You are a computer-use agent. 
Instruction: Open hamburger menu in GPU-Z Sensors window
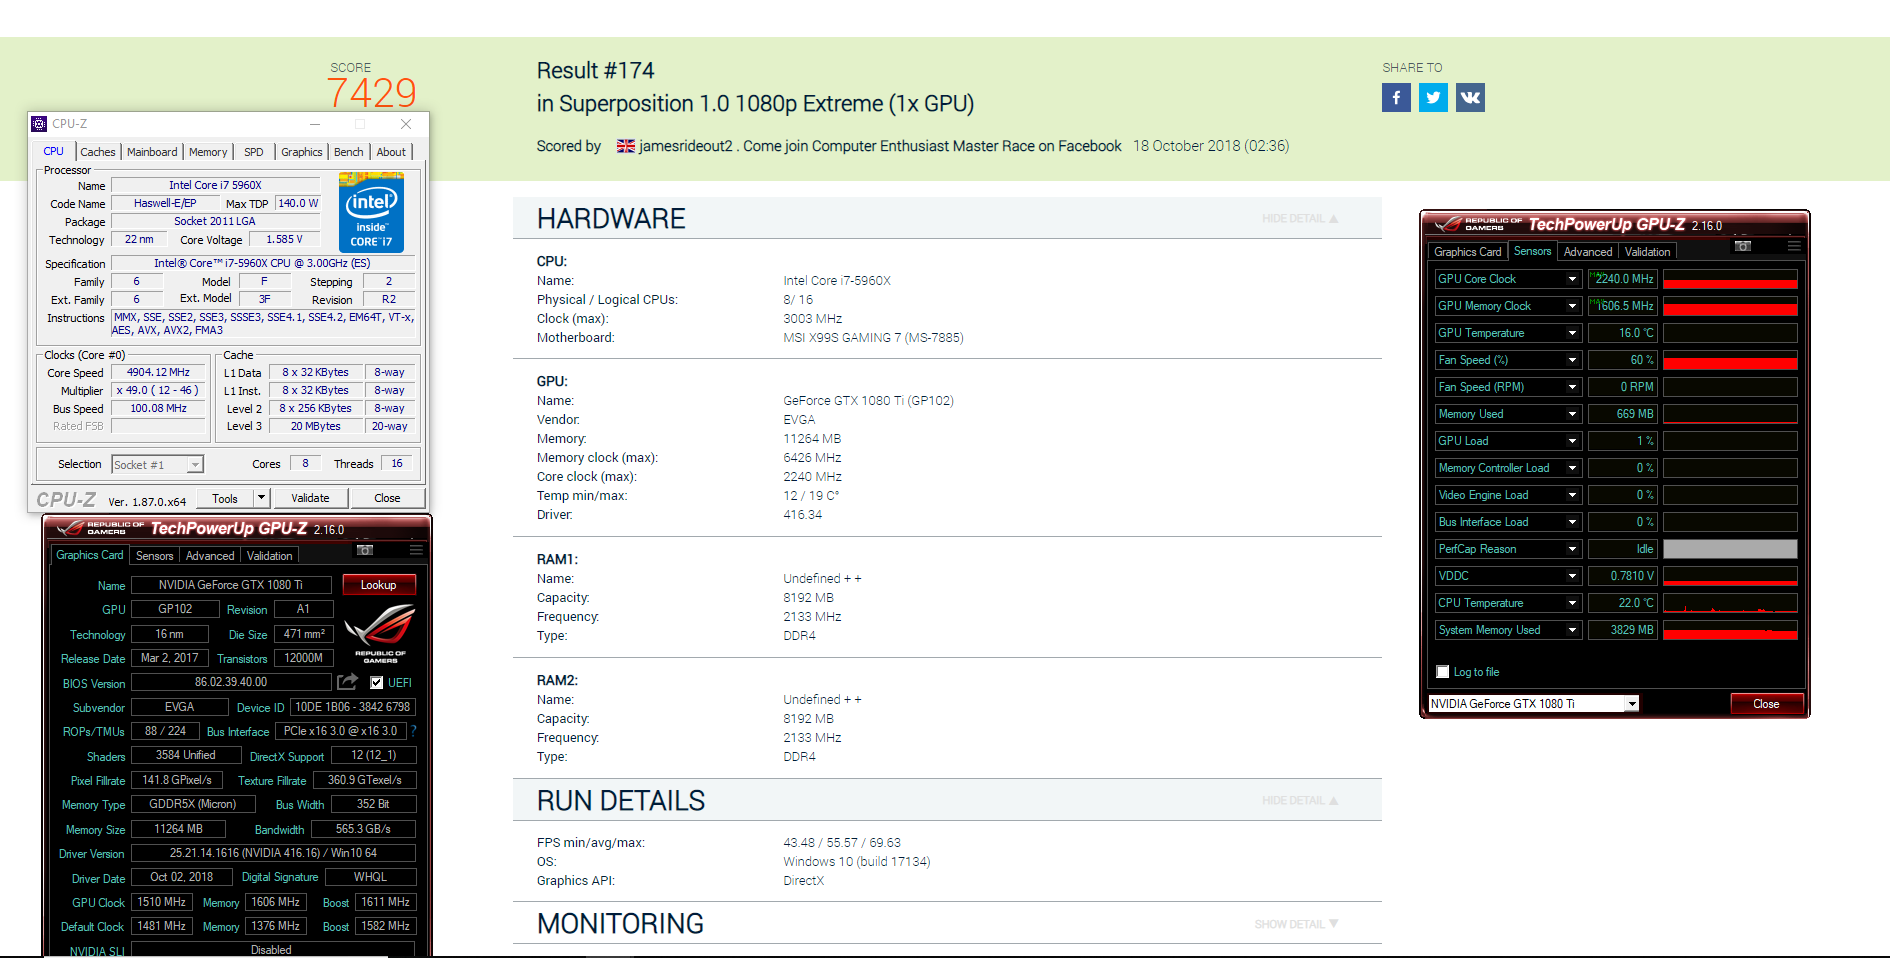(1794, 246)
